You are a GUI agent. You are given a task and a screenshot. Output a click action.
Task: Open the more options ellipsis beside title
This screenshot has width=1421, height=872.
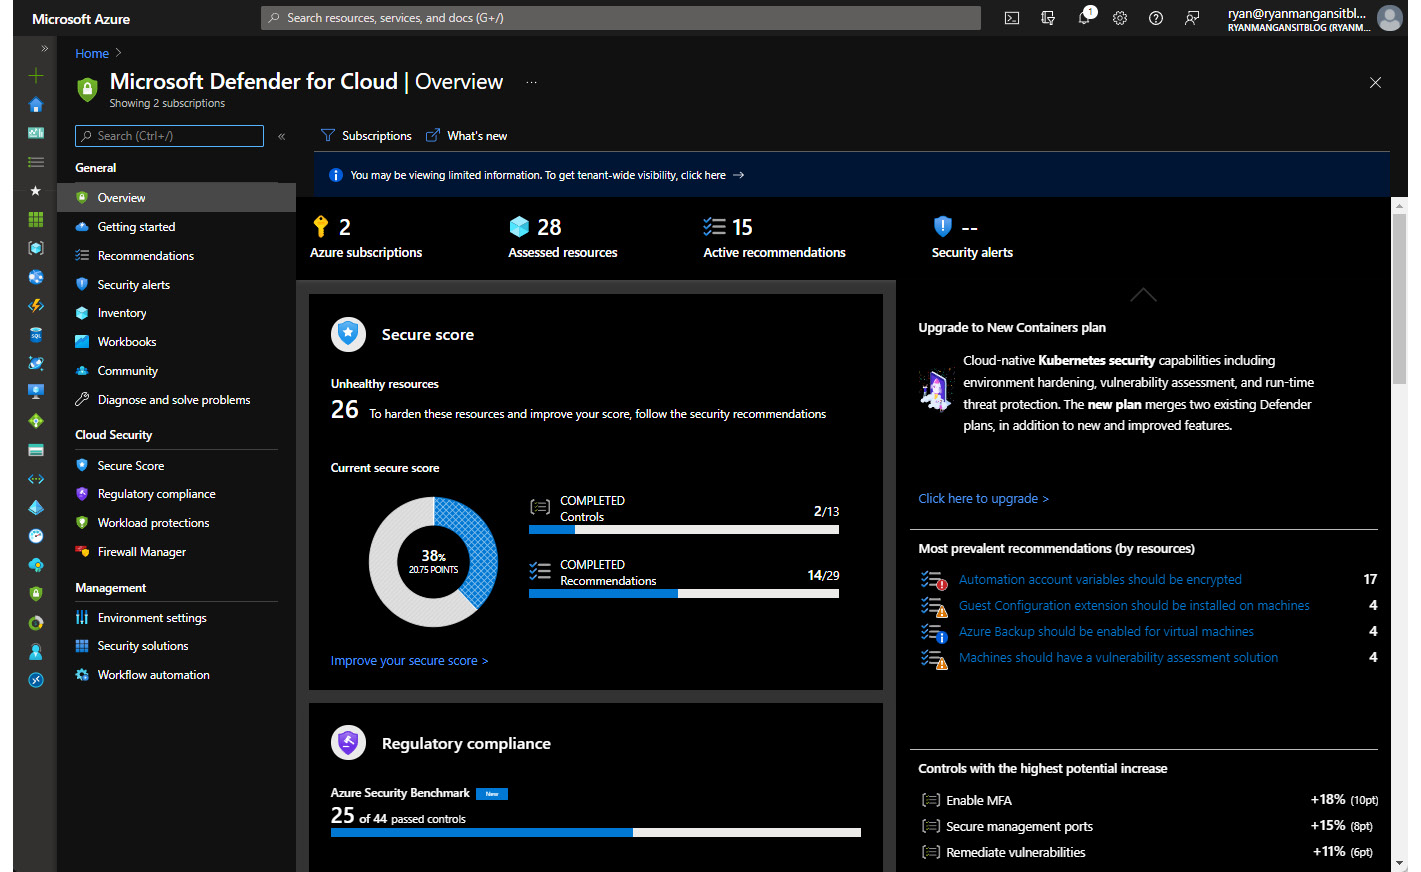click(x=531, y=82)
